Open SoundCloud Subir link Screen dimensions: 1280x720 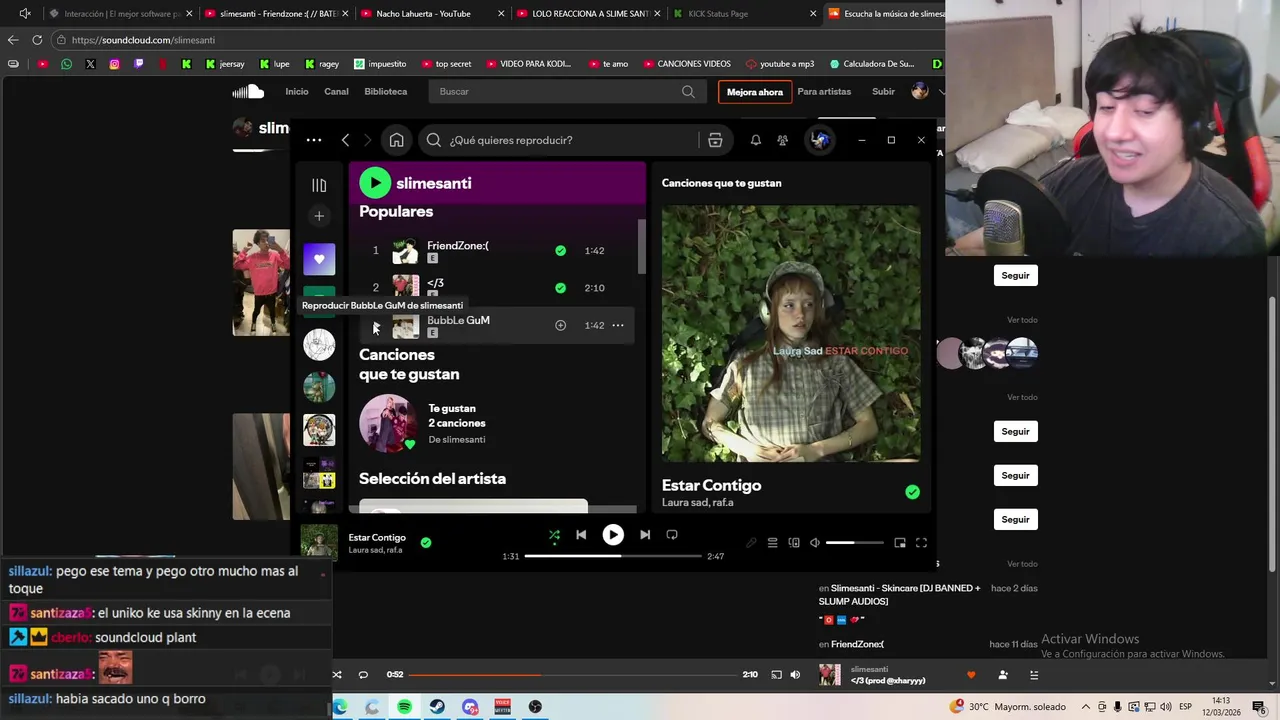pos(883,91)
